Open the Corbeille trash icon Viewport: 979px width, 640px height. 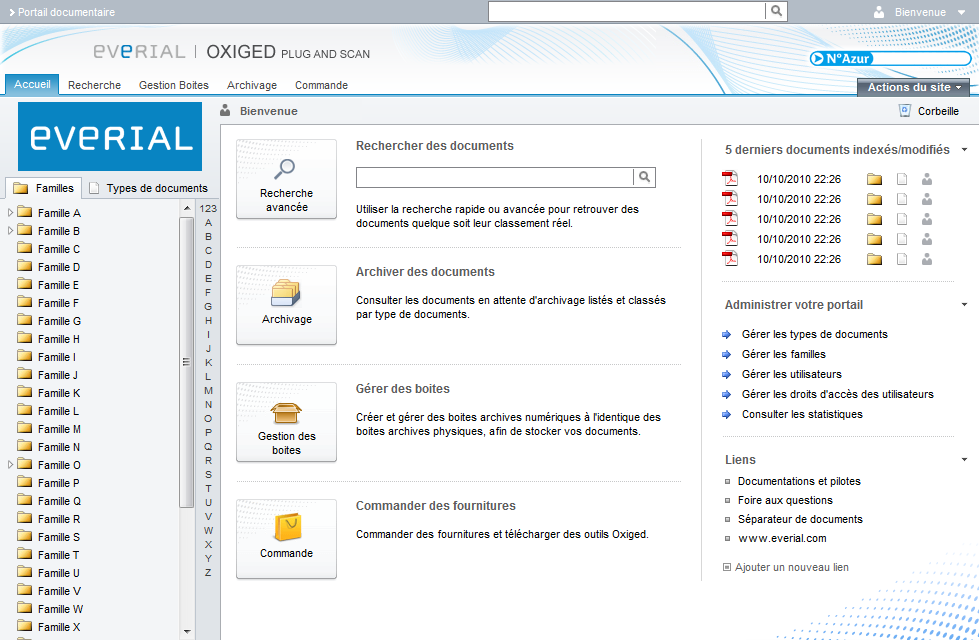(905, 111)
